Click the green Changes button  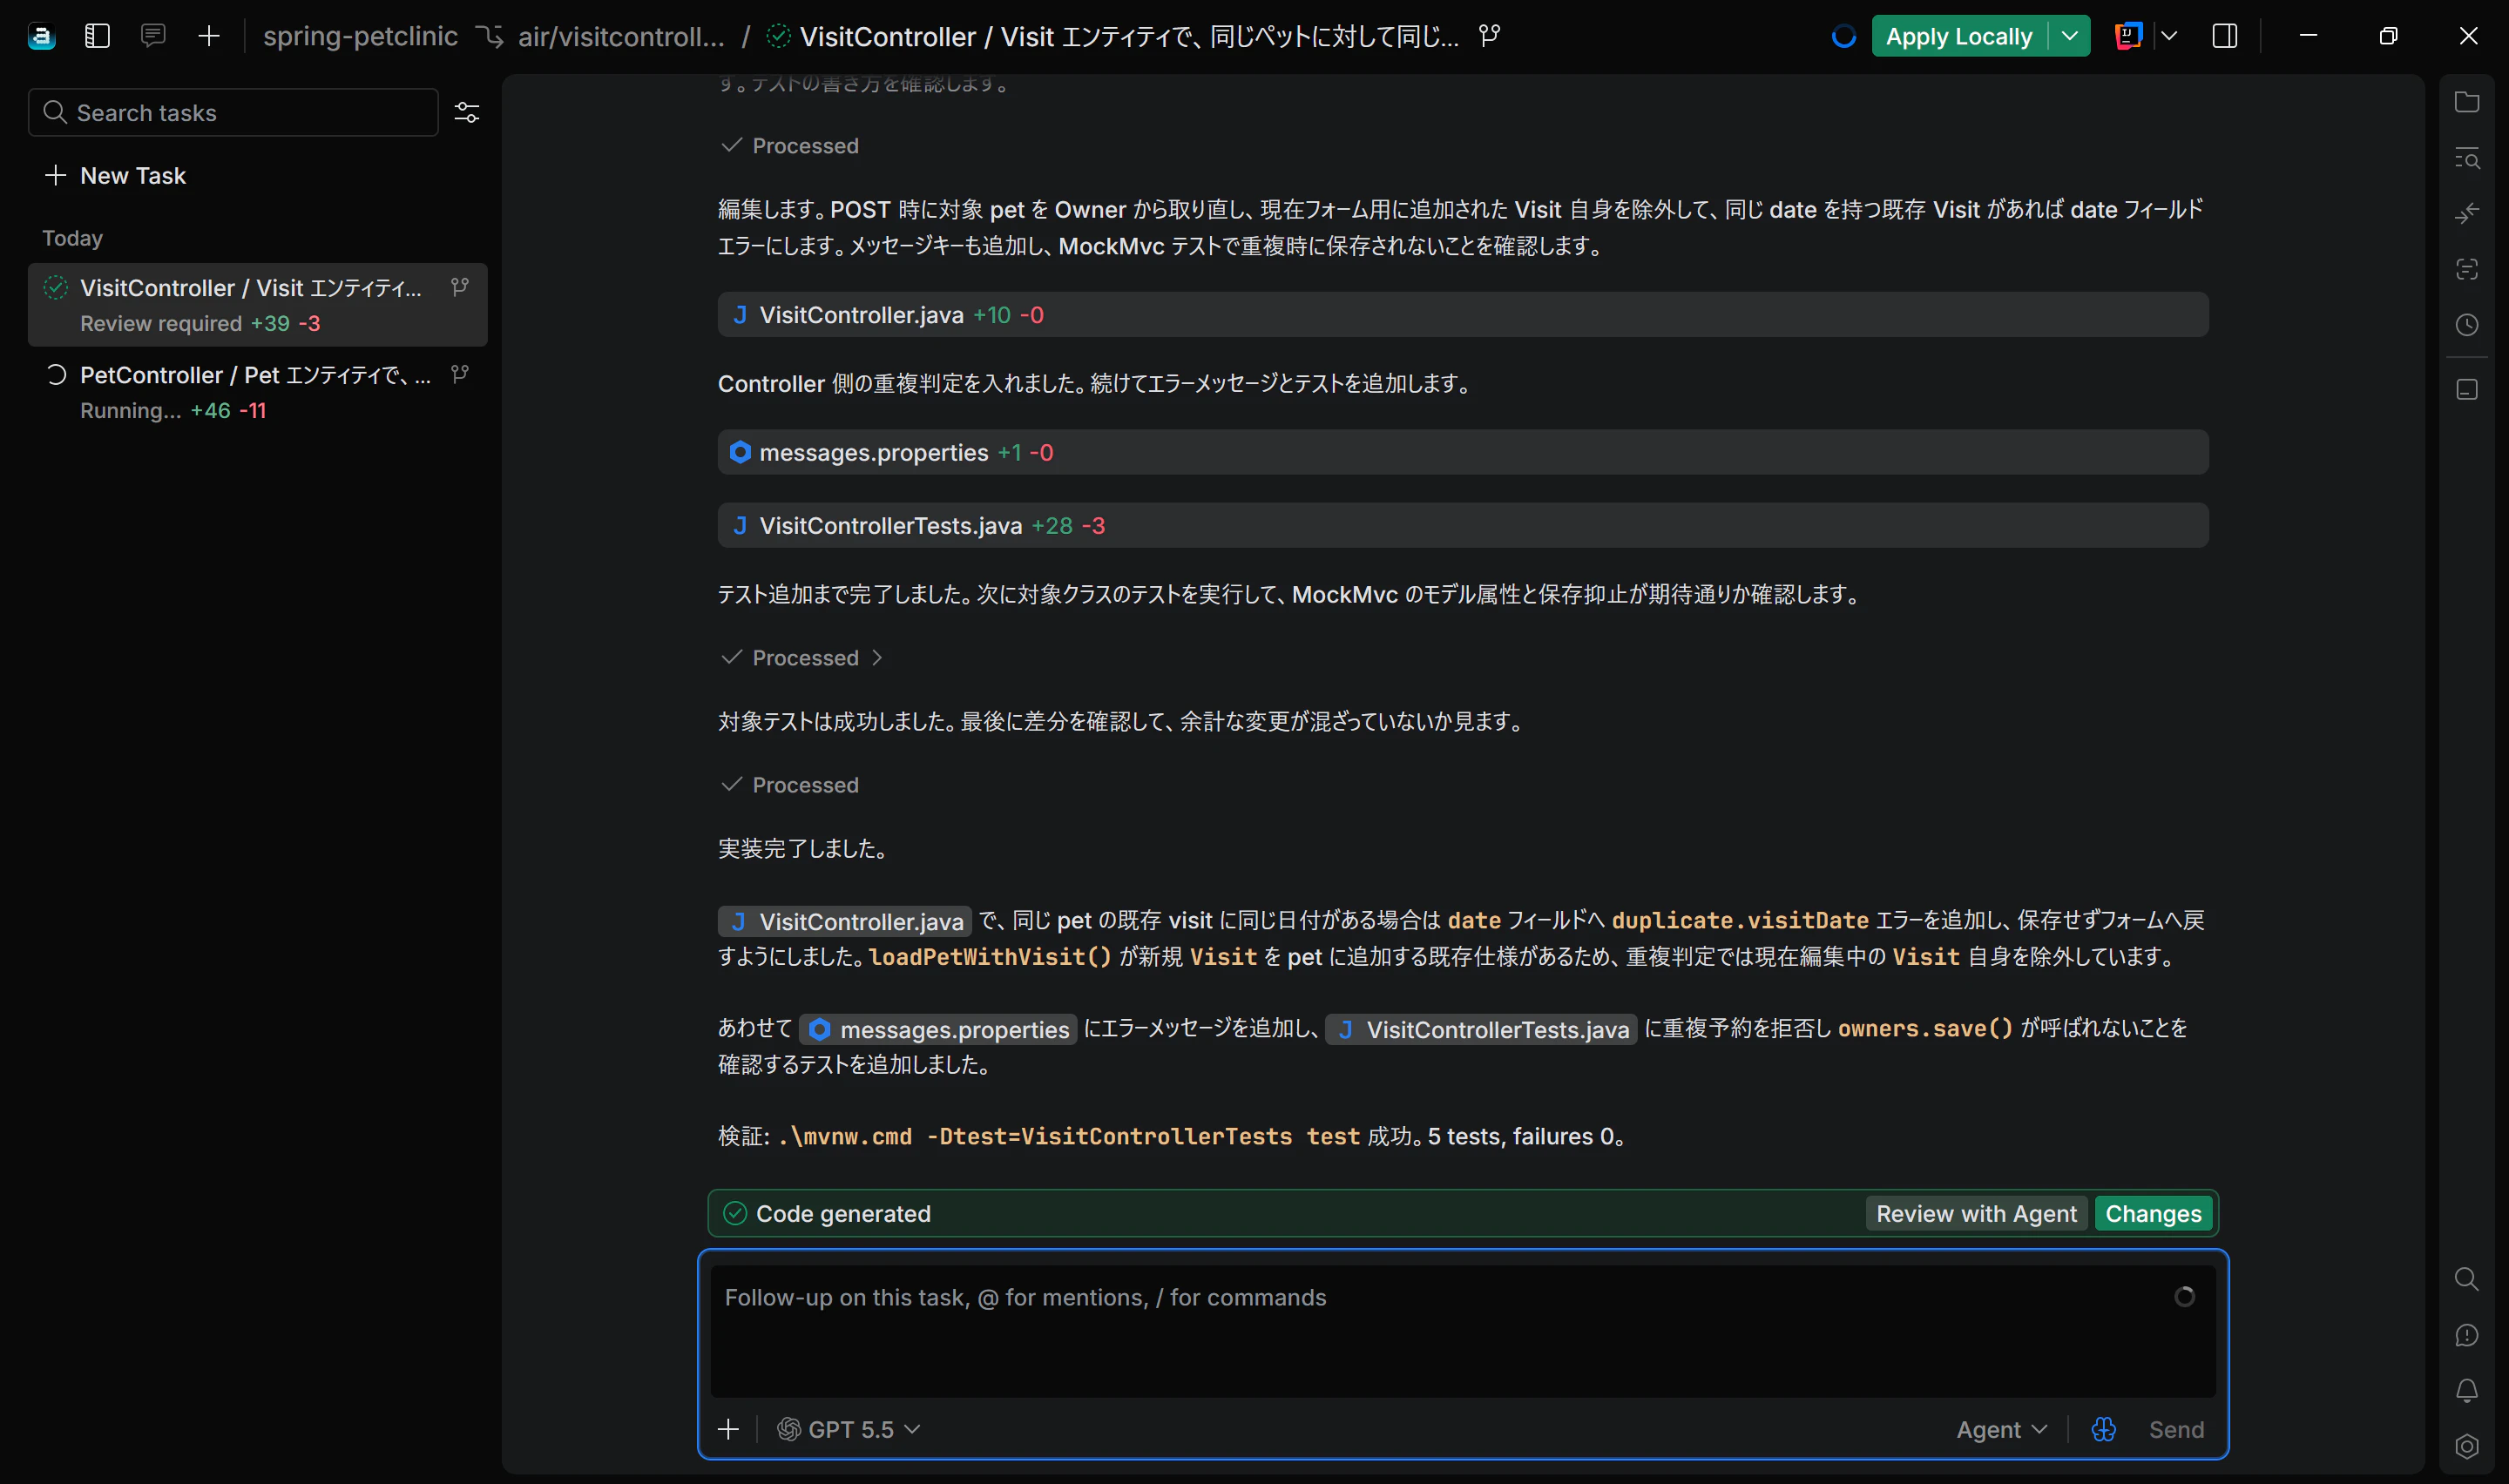[2153, 1213]
